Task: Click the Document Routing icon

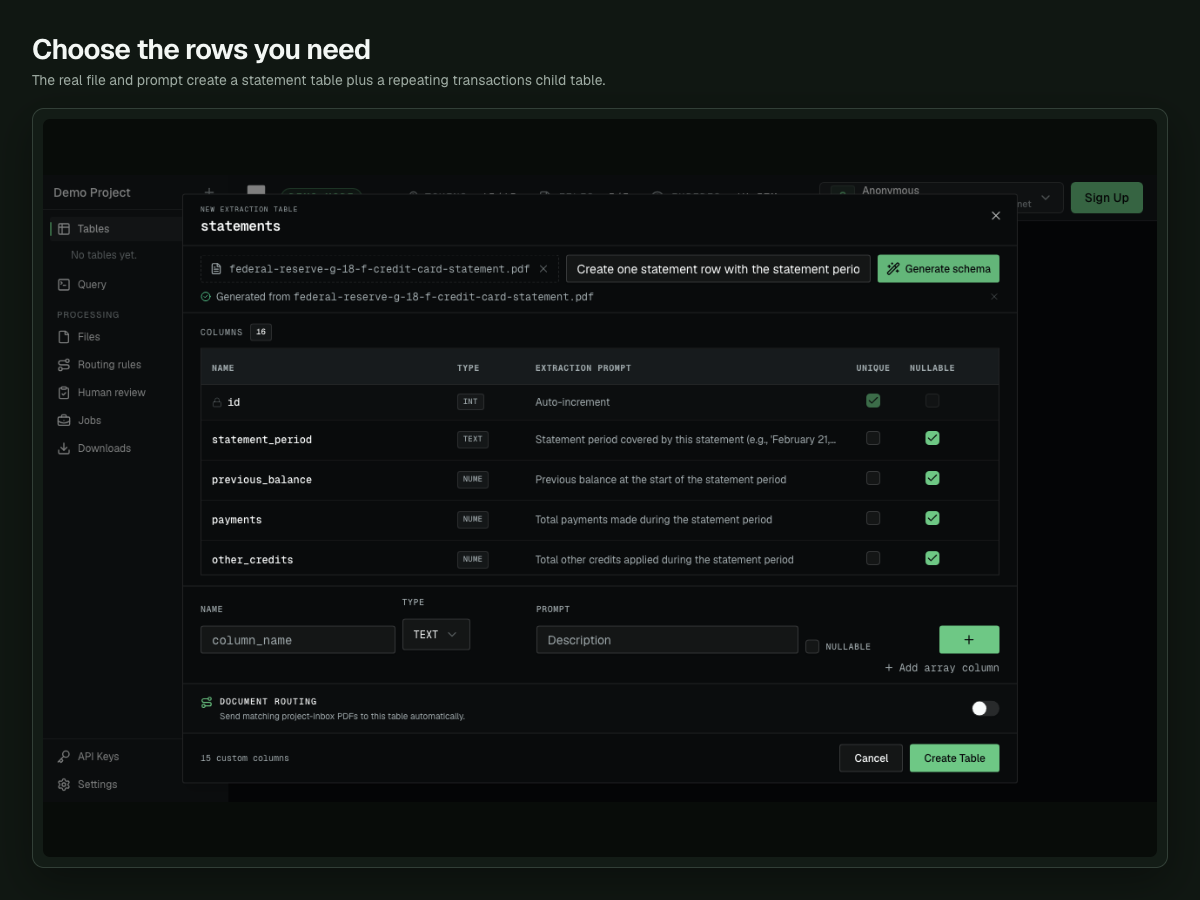Action: click(x=207, y=703)
